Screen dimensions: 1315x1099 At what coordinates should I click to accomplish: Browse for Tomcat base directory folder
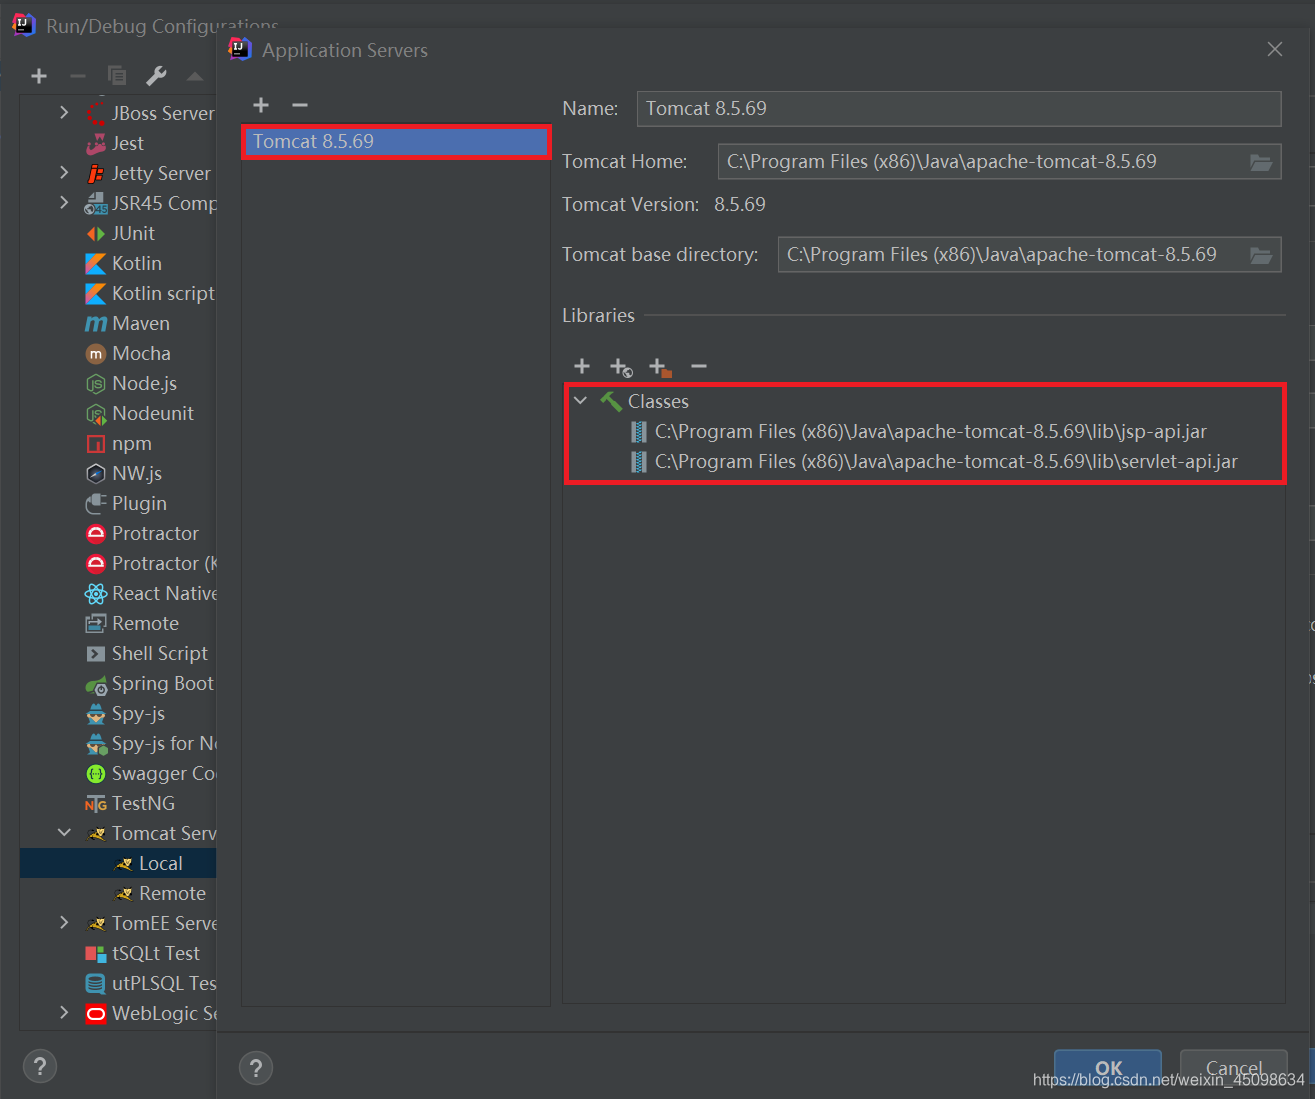[x=1261, y=255]
